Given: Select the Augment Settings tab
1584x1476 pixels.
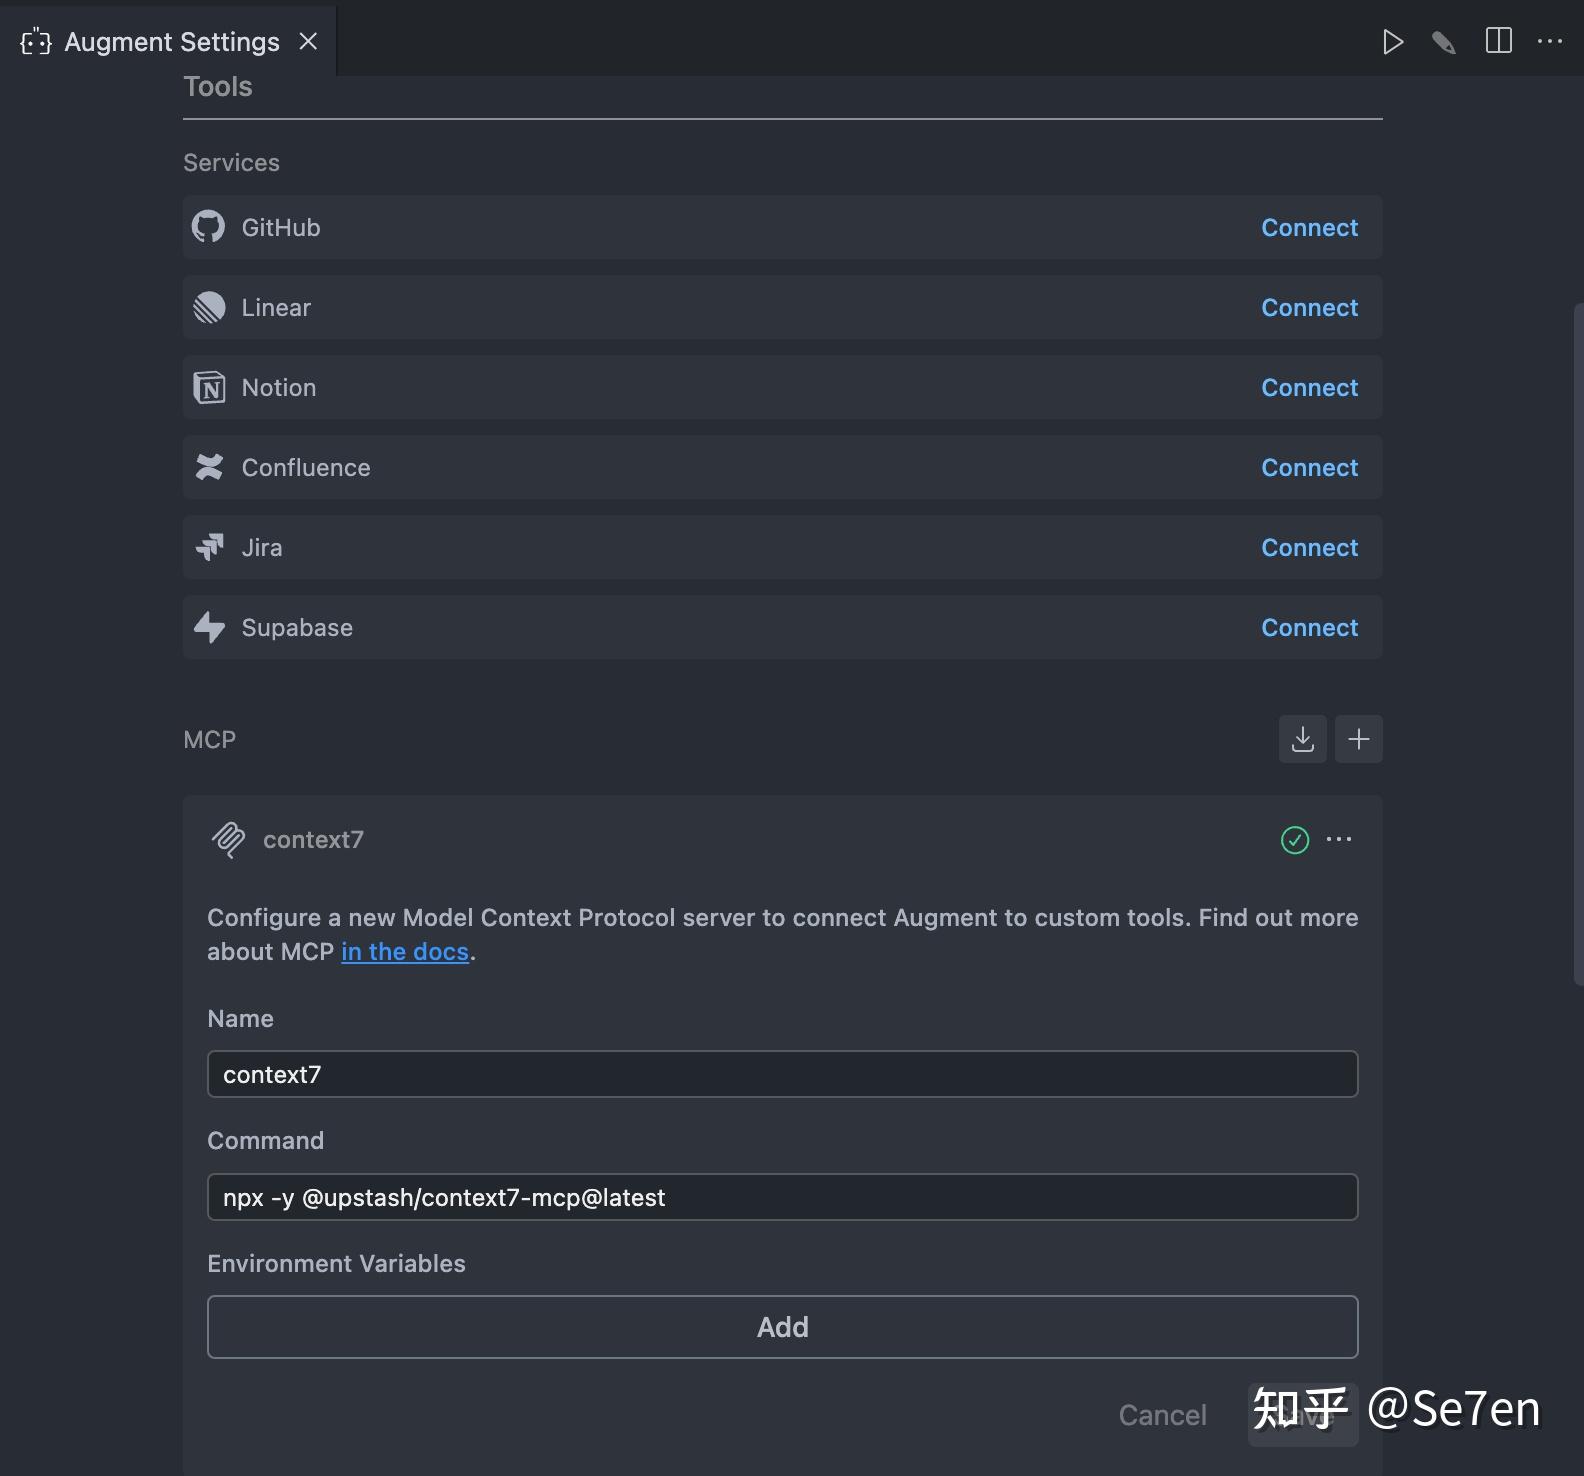Looking at the screenshot, I should (x=168, y=42).
